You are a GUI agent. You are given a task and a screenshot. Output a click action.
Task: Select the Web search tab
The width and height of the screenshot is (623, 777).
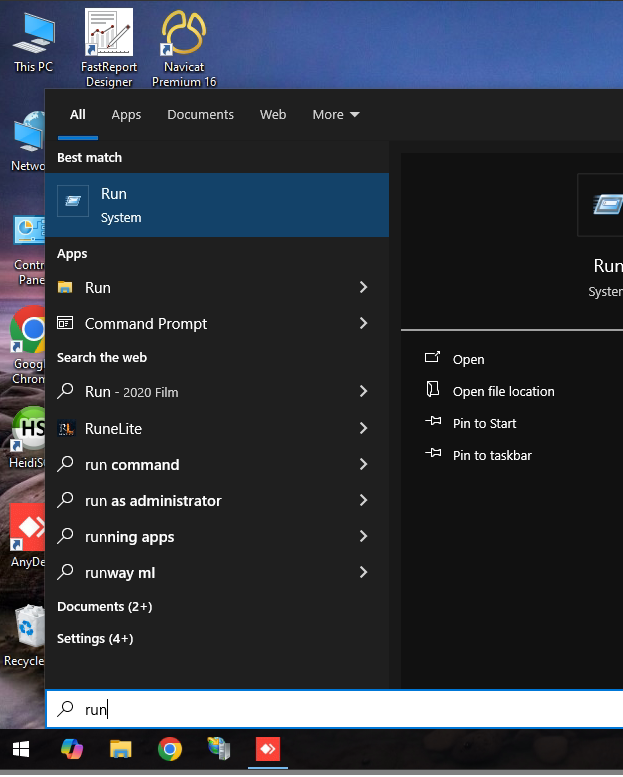[273, 115]
